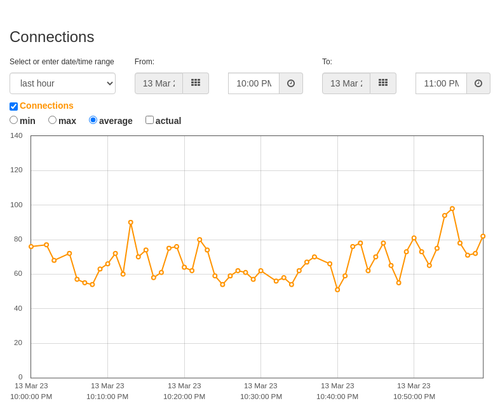Click the To date field showing 13 Mar
Image resolution: width=500 pixels, height=403 pixels.
pos(346,83)
